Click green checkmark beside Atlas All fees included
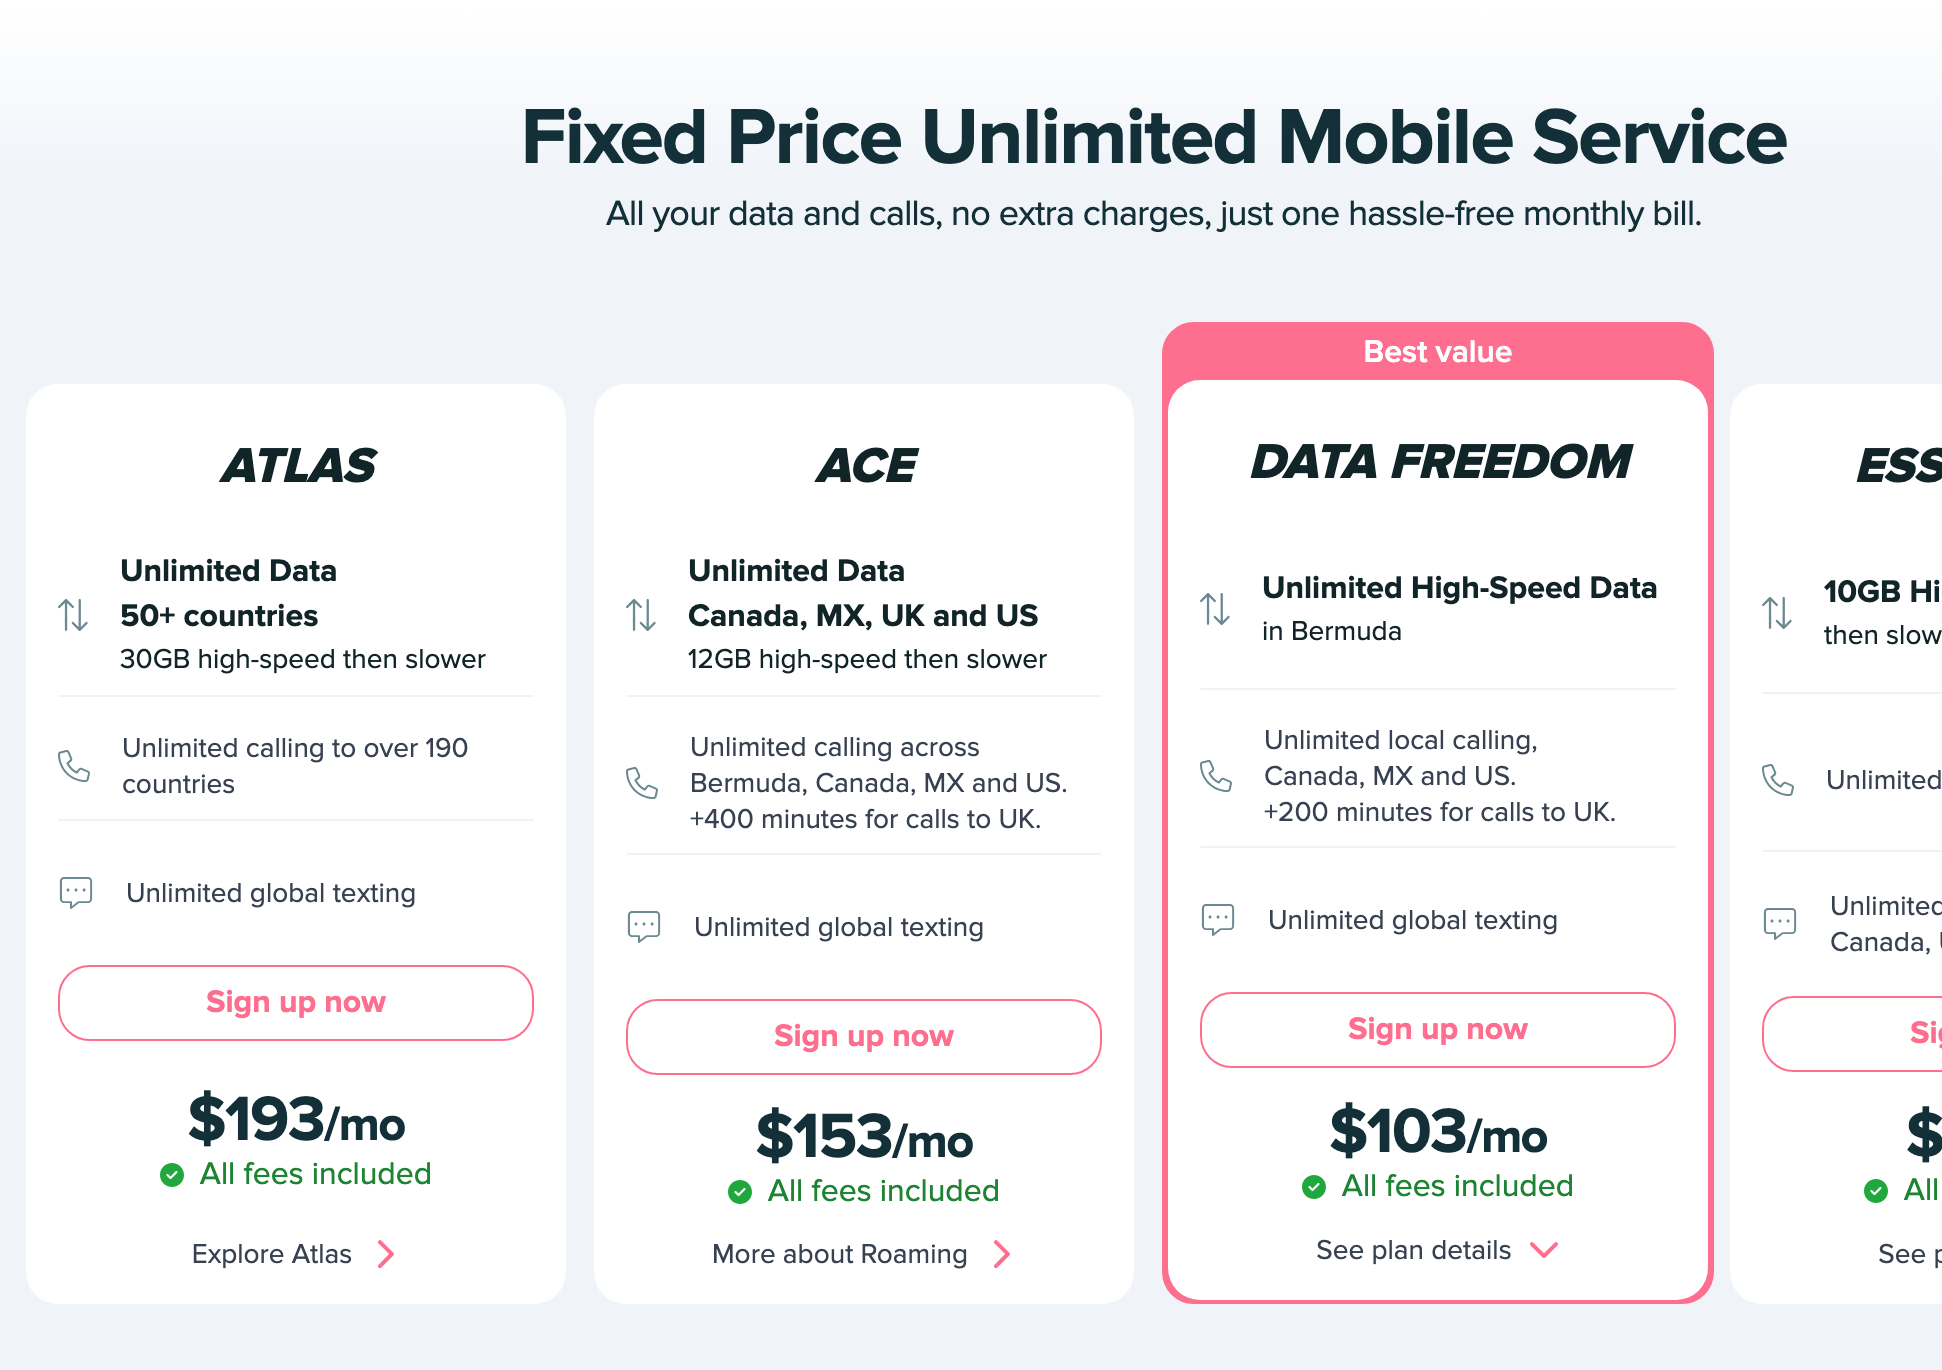 tap(172, 1175)
